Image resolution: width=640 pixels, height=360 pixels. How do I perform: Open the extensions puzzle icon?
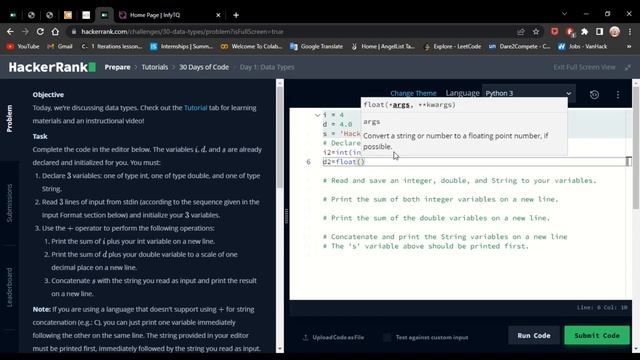click(584, 31)
